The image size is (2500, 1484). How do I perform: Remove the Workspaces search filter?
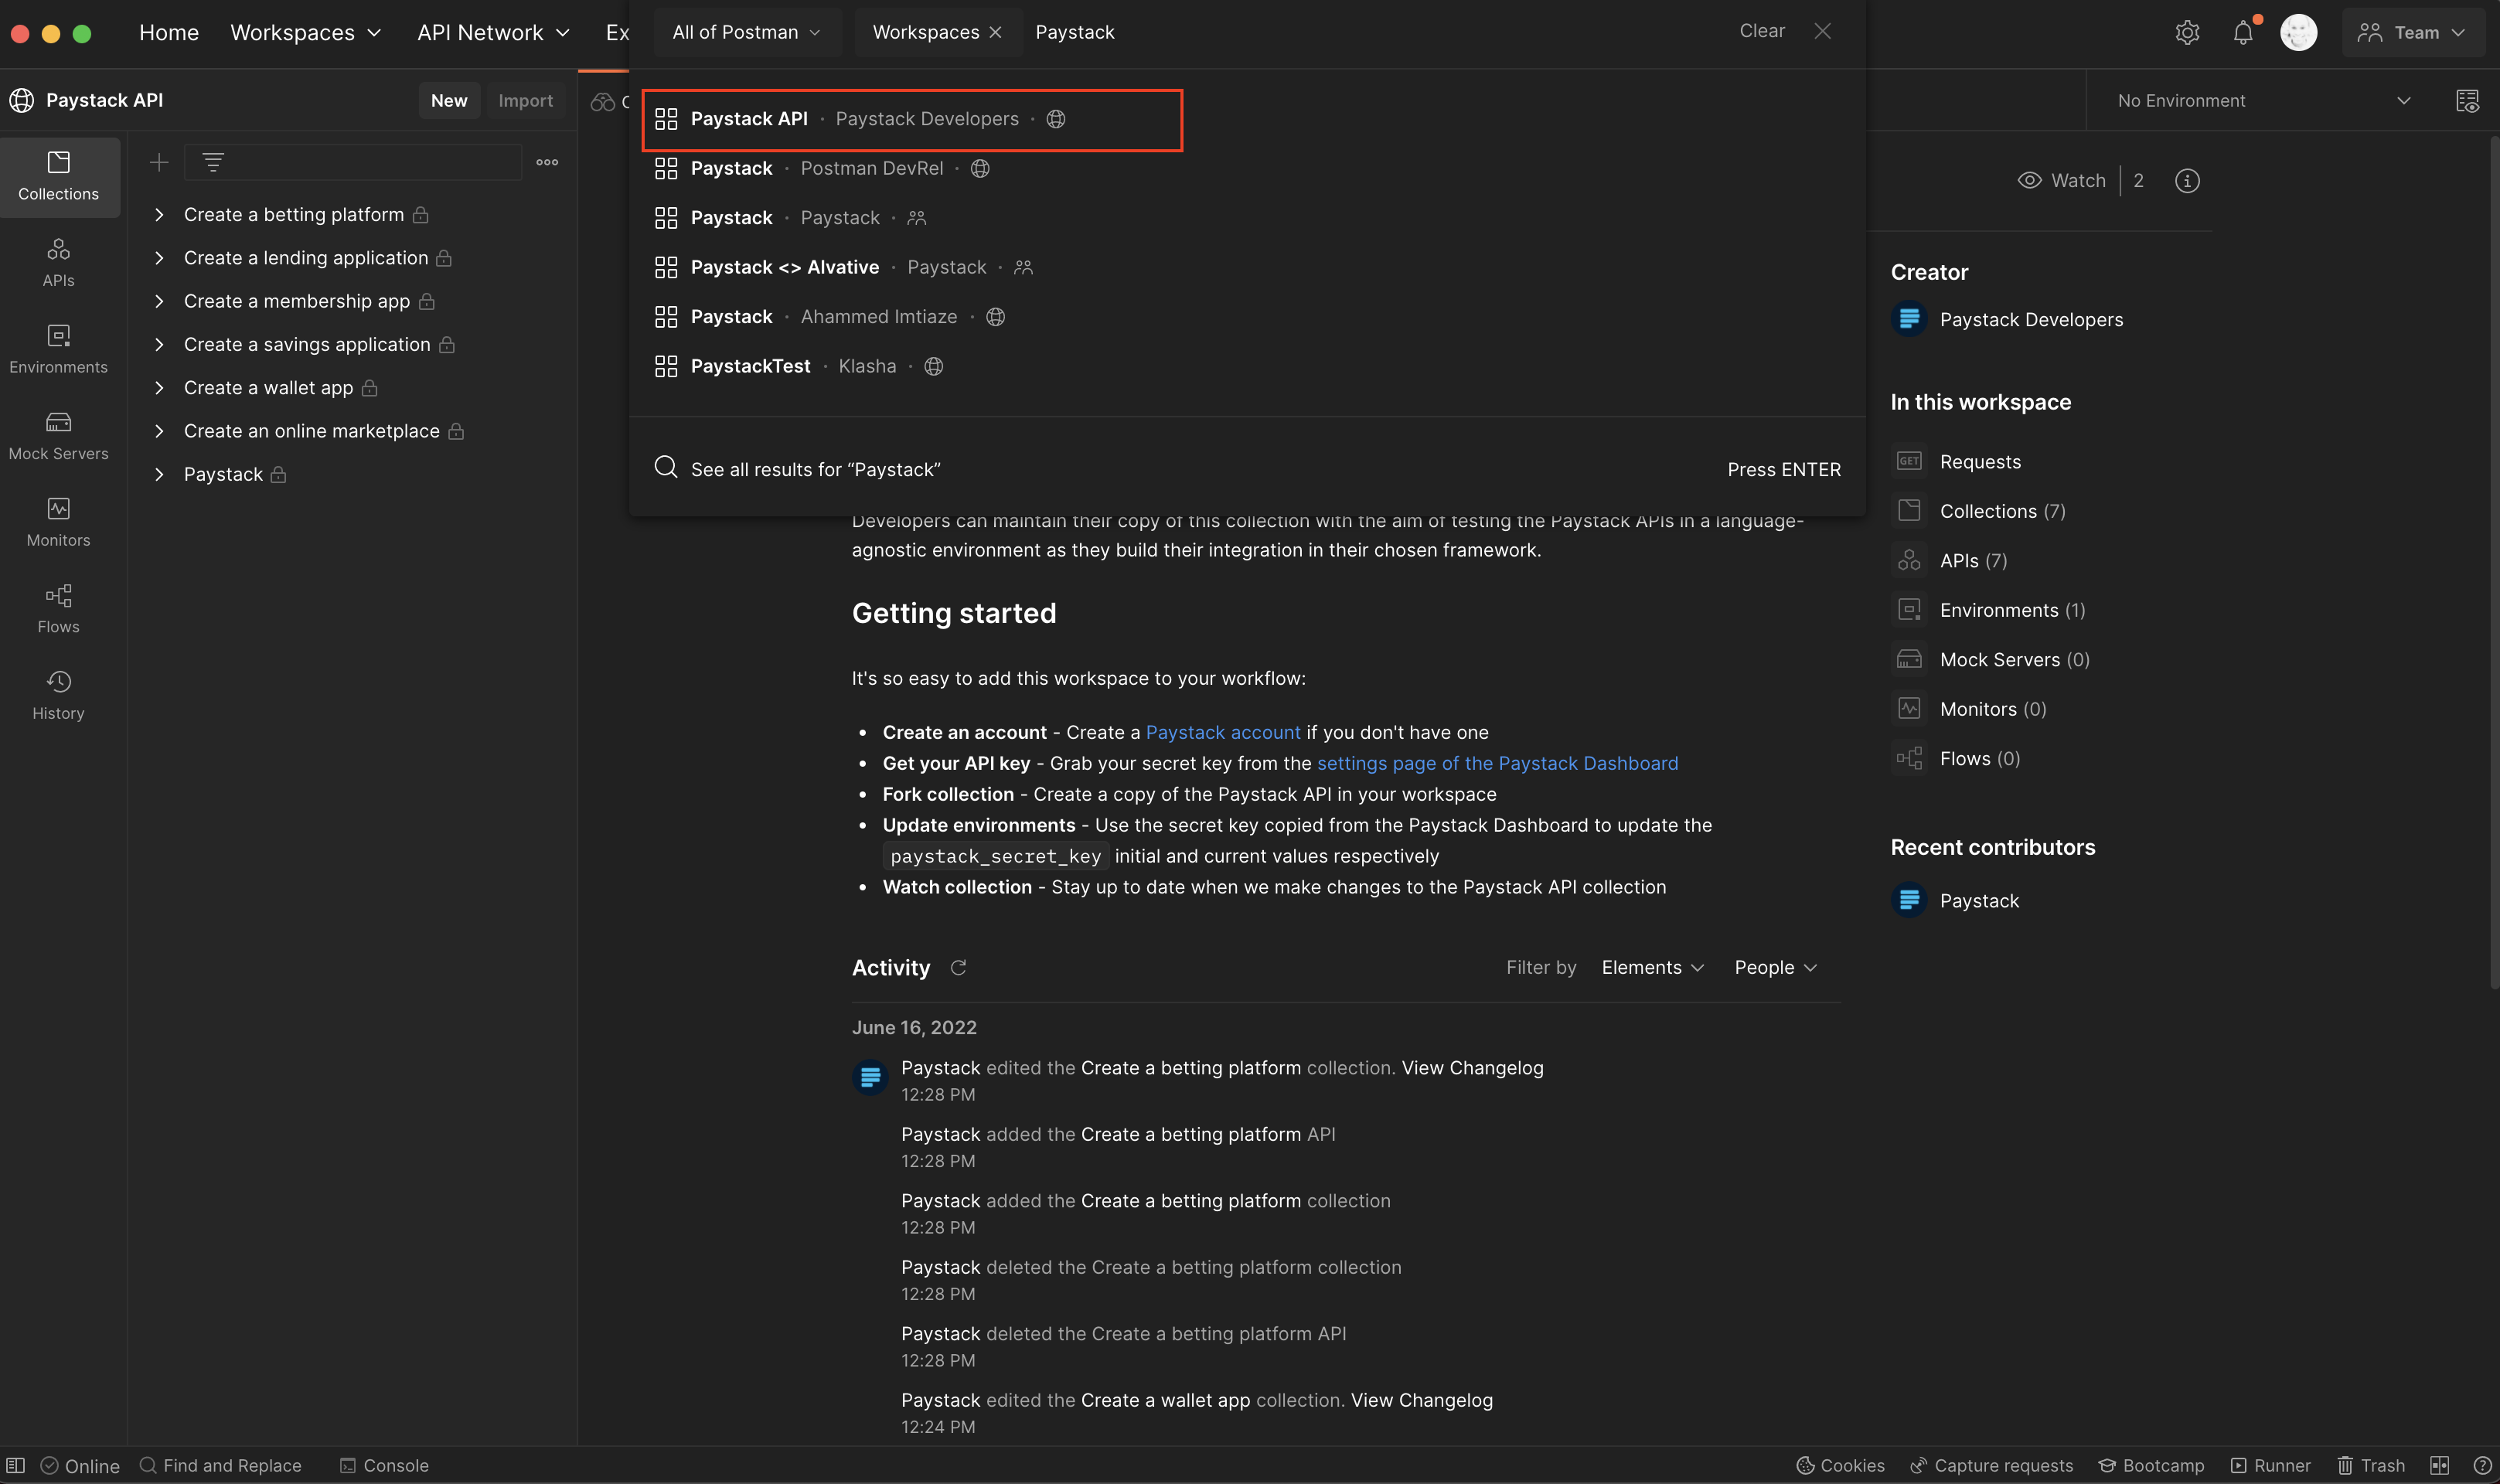point(995,32)
